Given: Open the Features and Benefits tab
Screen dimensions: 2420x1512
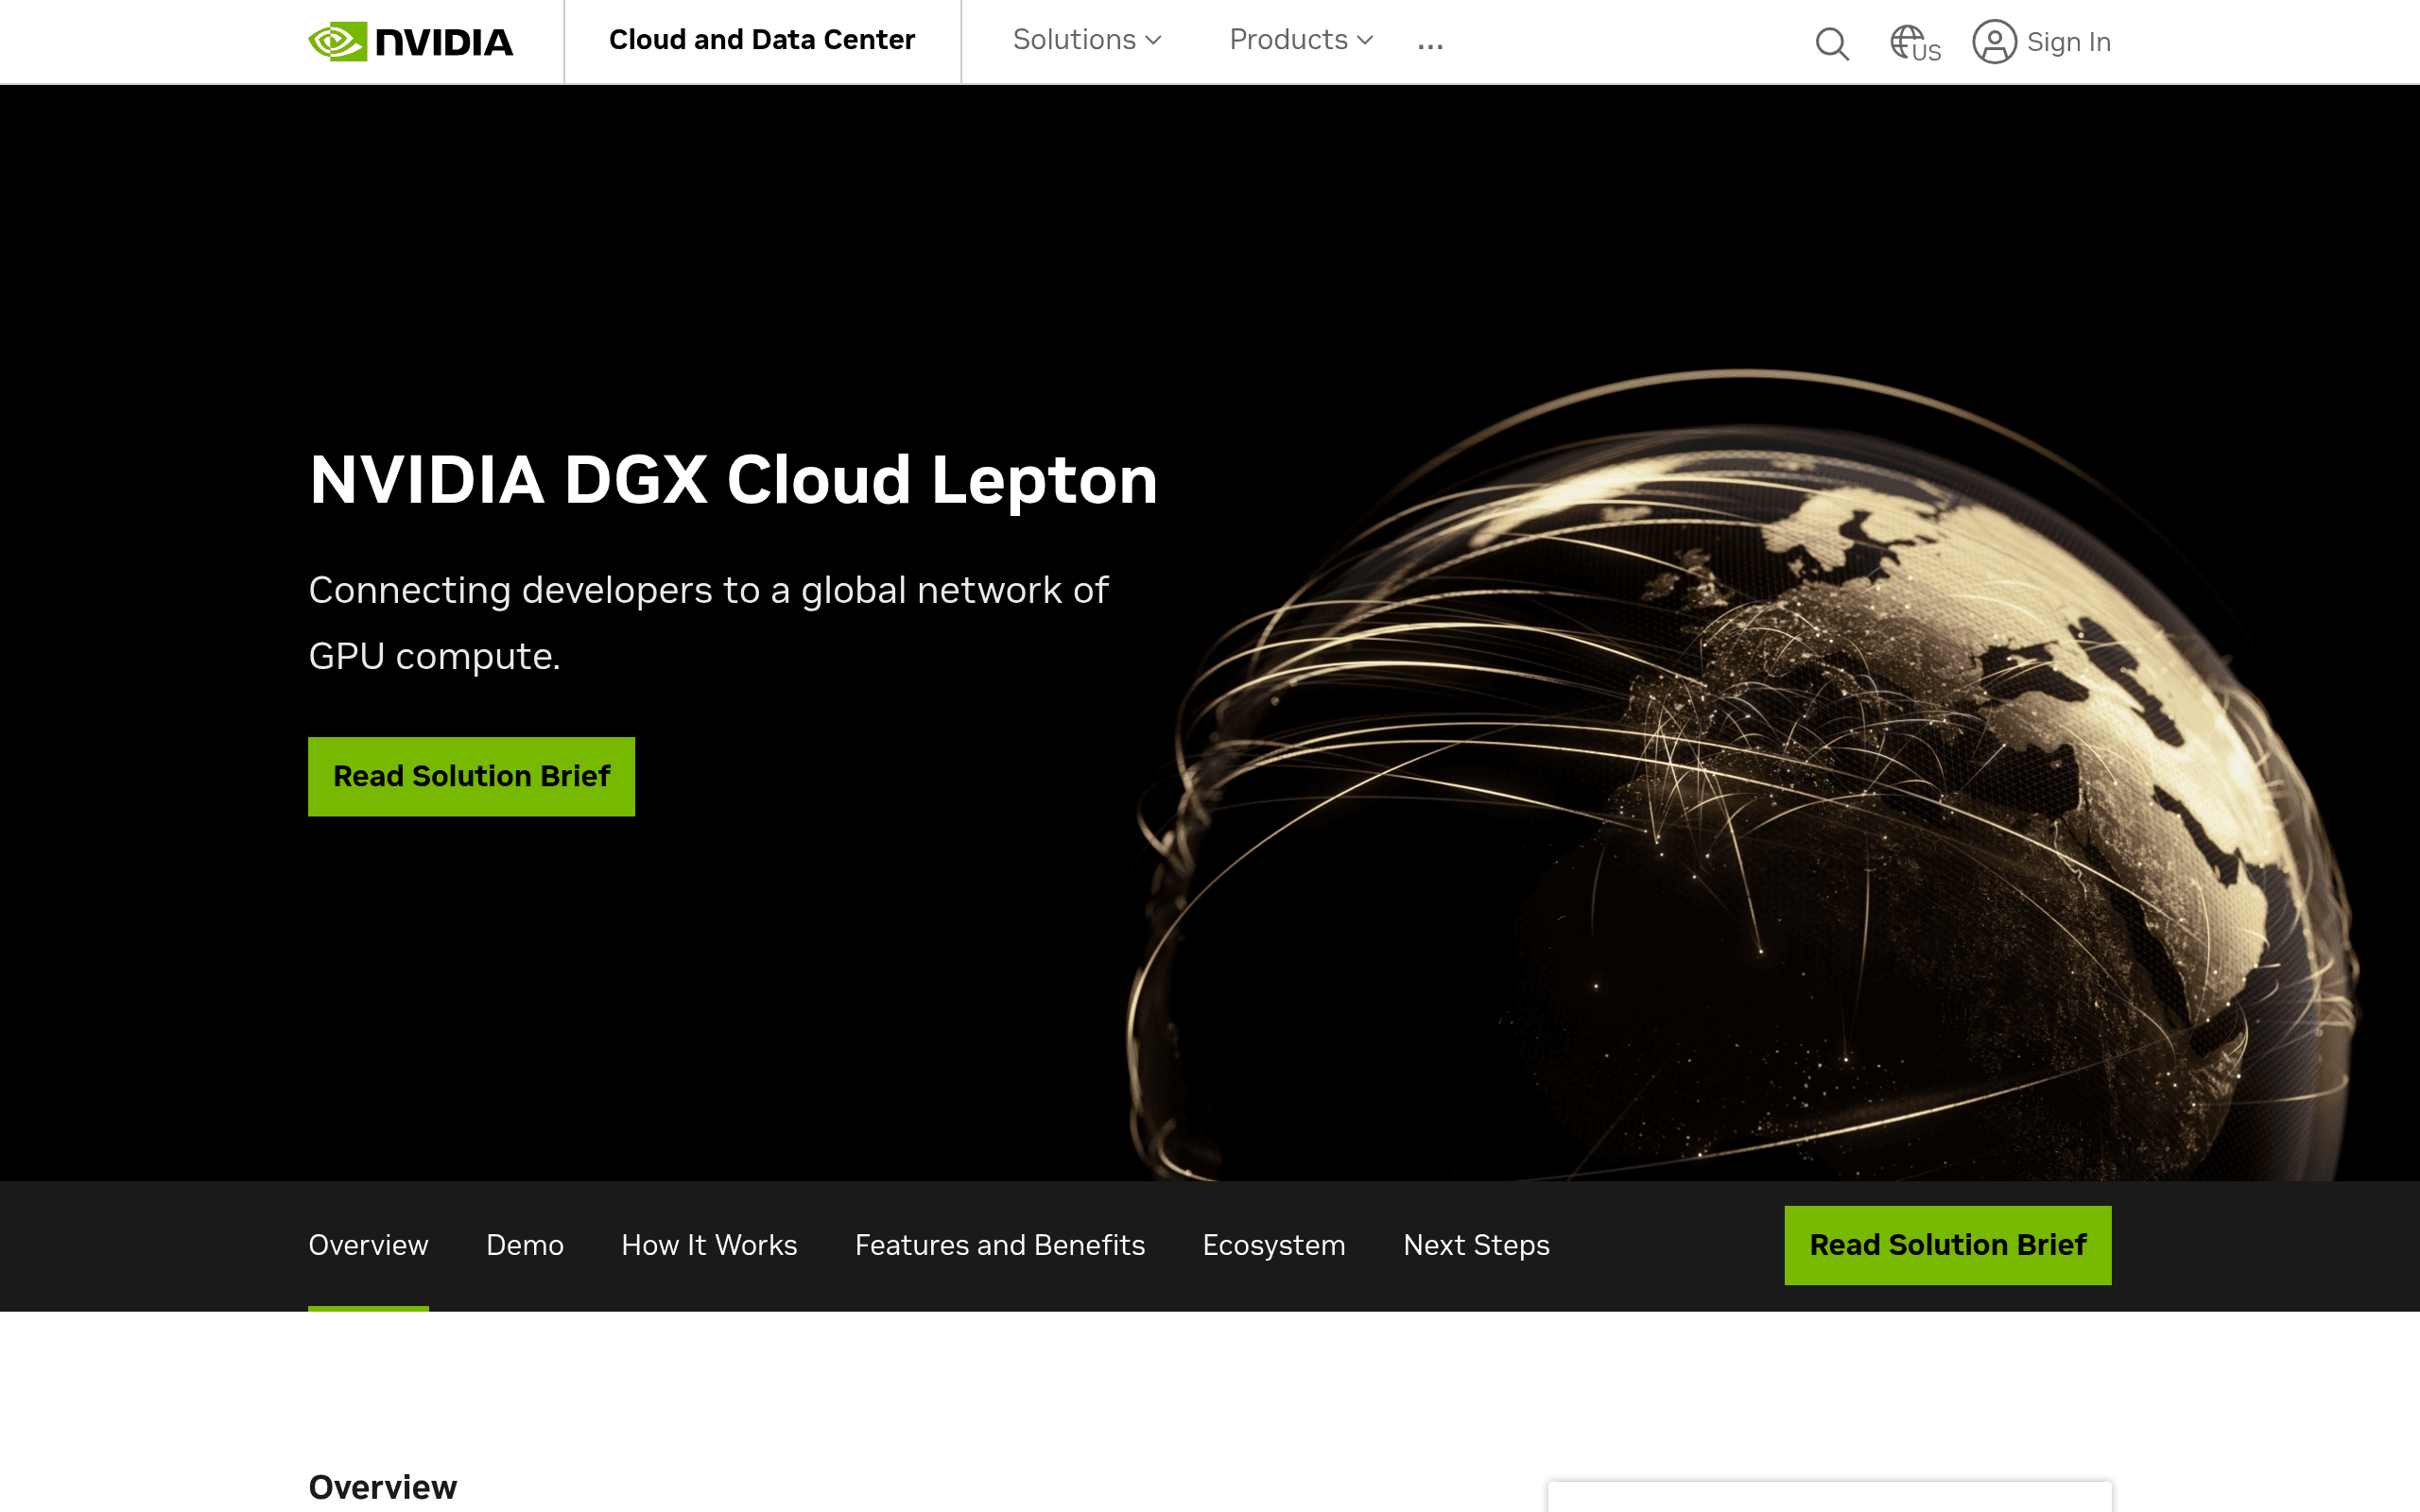Looking at the screenshot, I should [x=1000, y=1245].
